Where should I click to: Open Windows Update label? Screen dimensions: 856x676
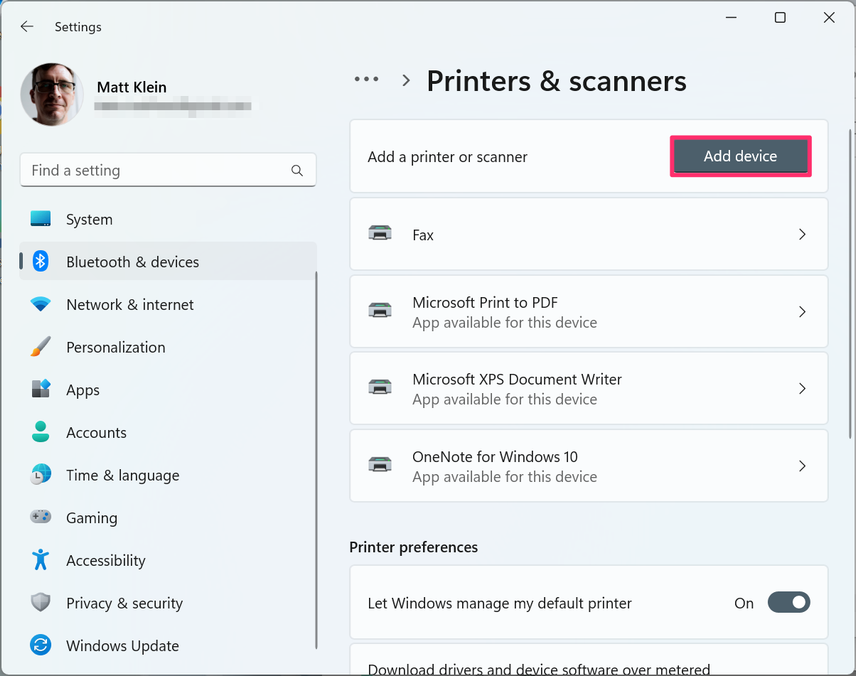[x=123, y=646]
